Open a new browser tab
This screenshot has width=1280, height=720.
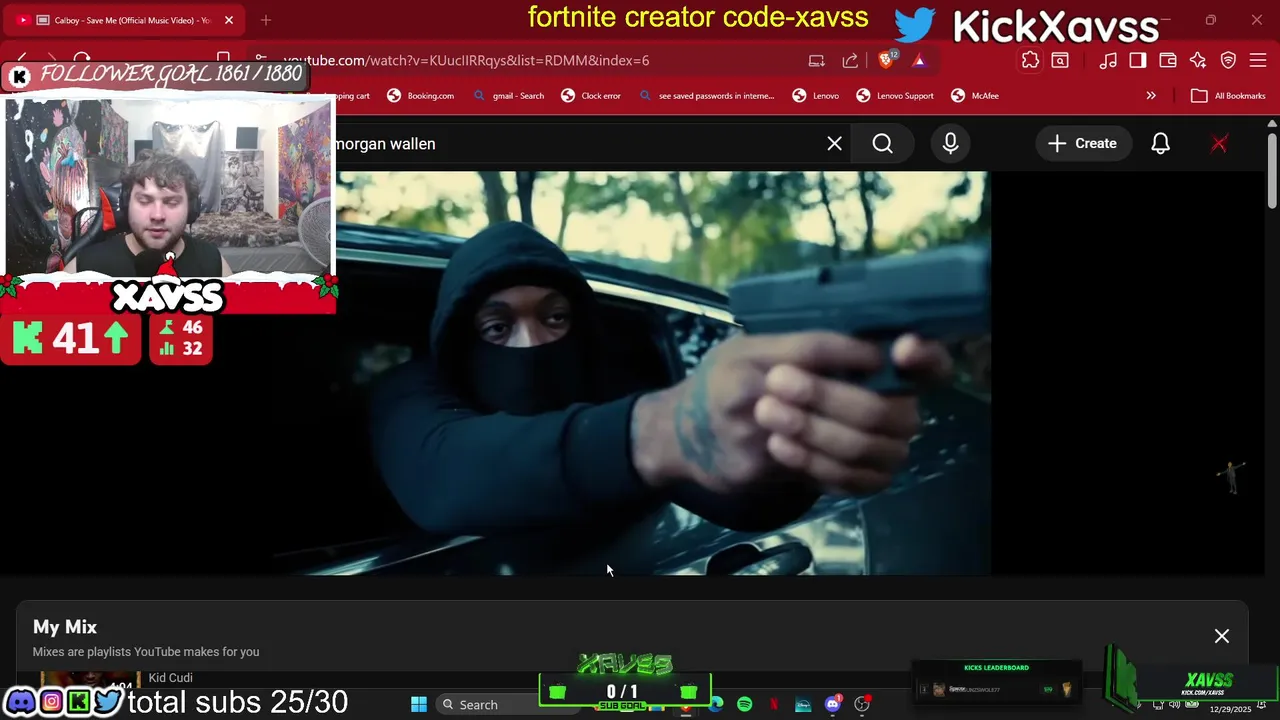tap(266, 20)
